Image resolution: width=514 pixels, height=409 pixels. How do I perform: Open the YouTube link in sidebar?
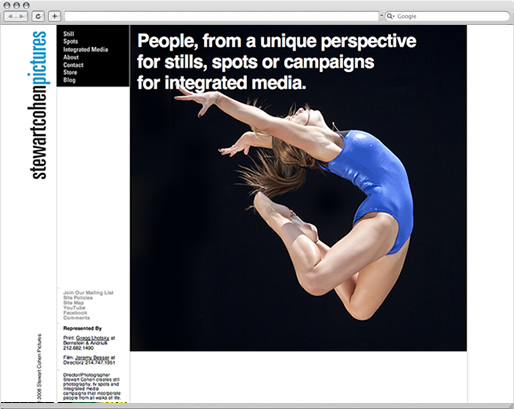pos(74,308)
